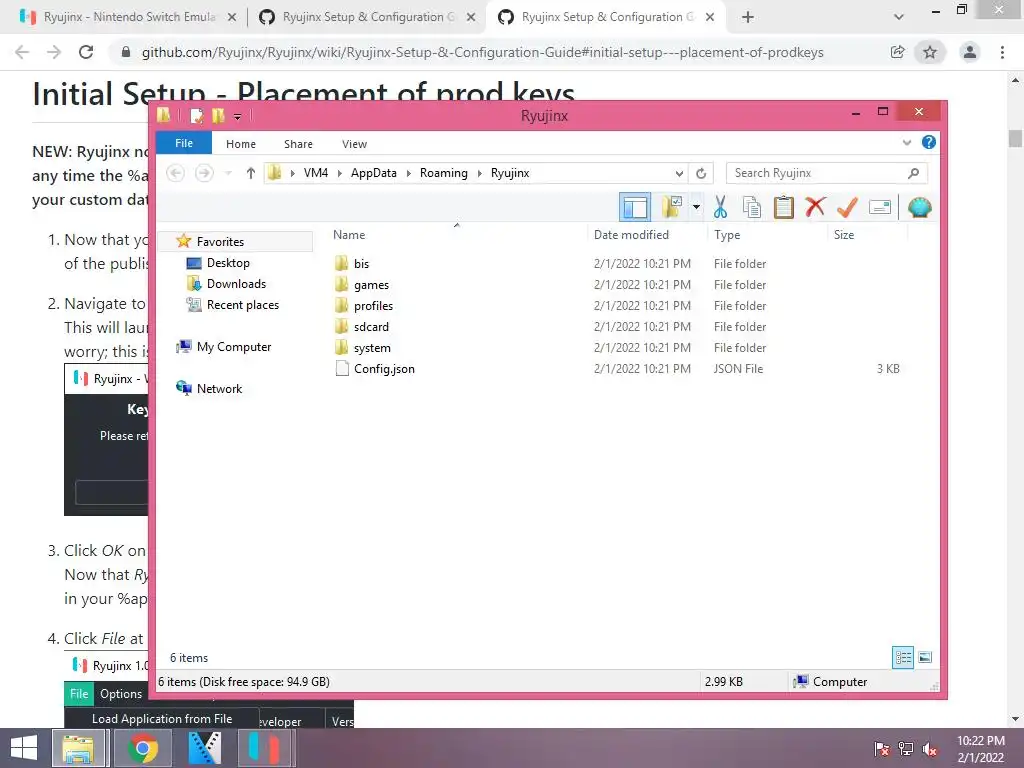Viewport: 1024px width, 768px height.
Task: Click the Copy toolbar icon
Action: pos(752,208)
